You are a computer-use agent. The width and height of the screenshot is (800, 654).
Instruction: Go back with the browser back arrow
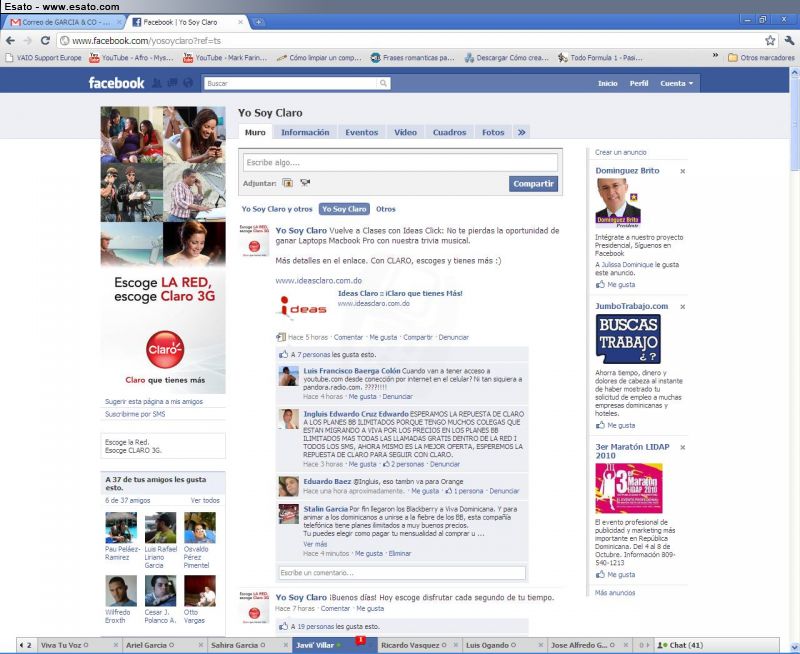pyautogui.click(x=10, y=40)
